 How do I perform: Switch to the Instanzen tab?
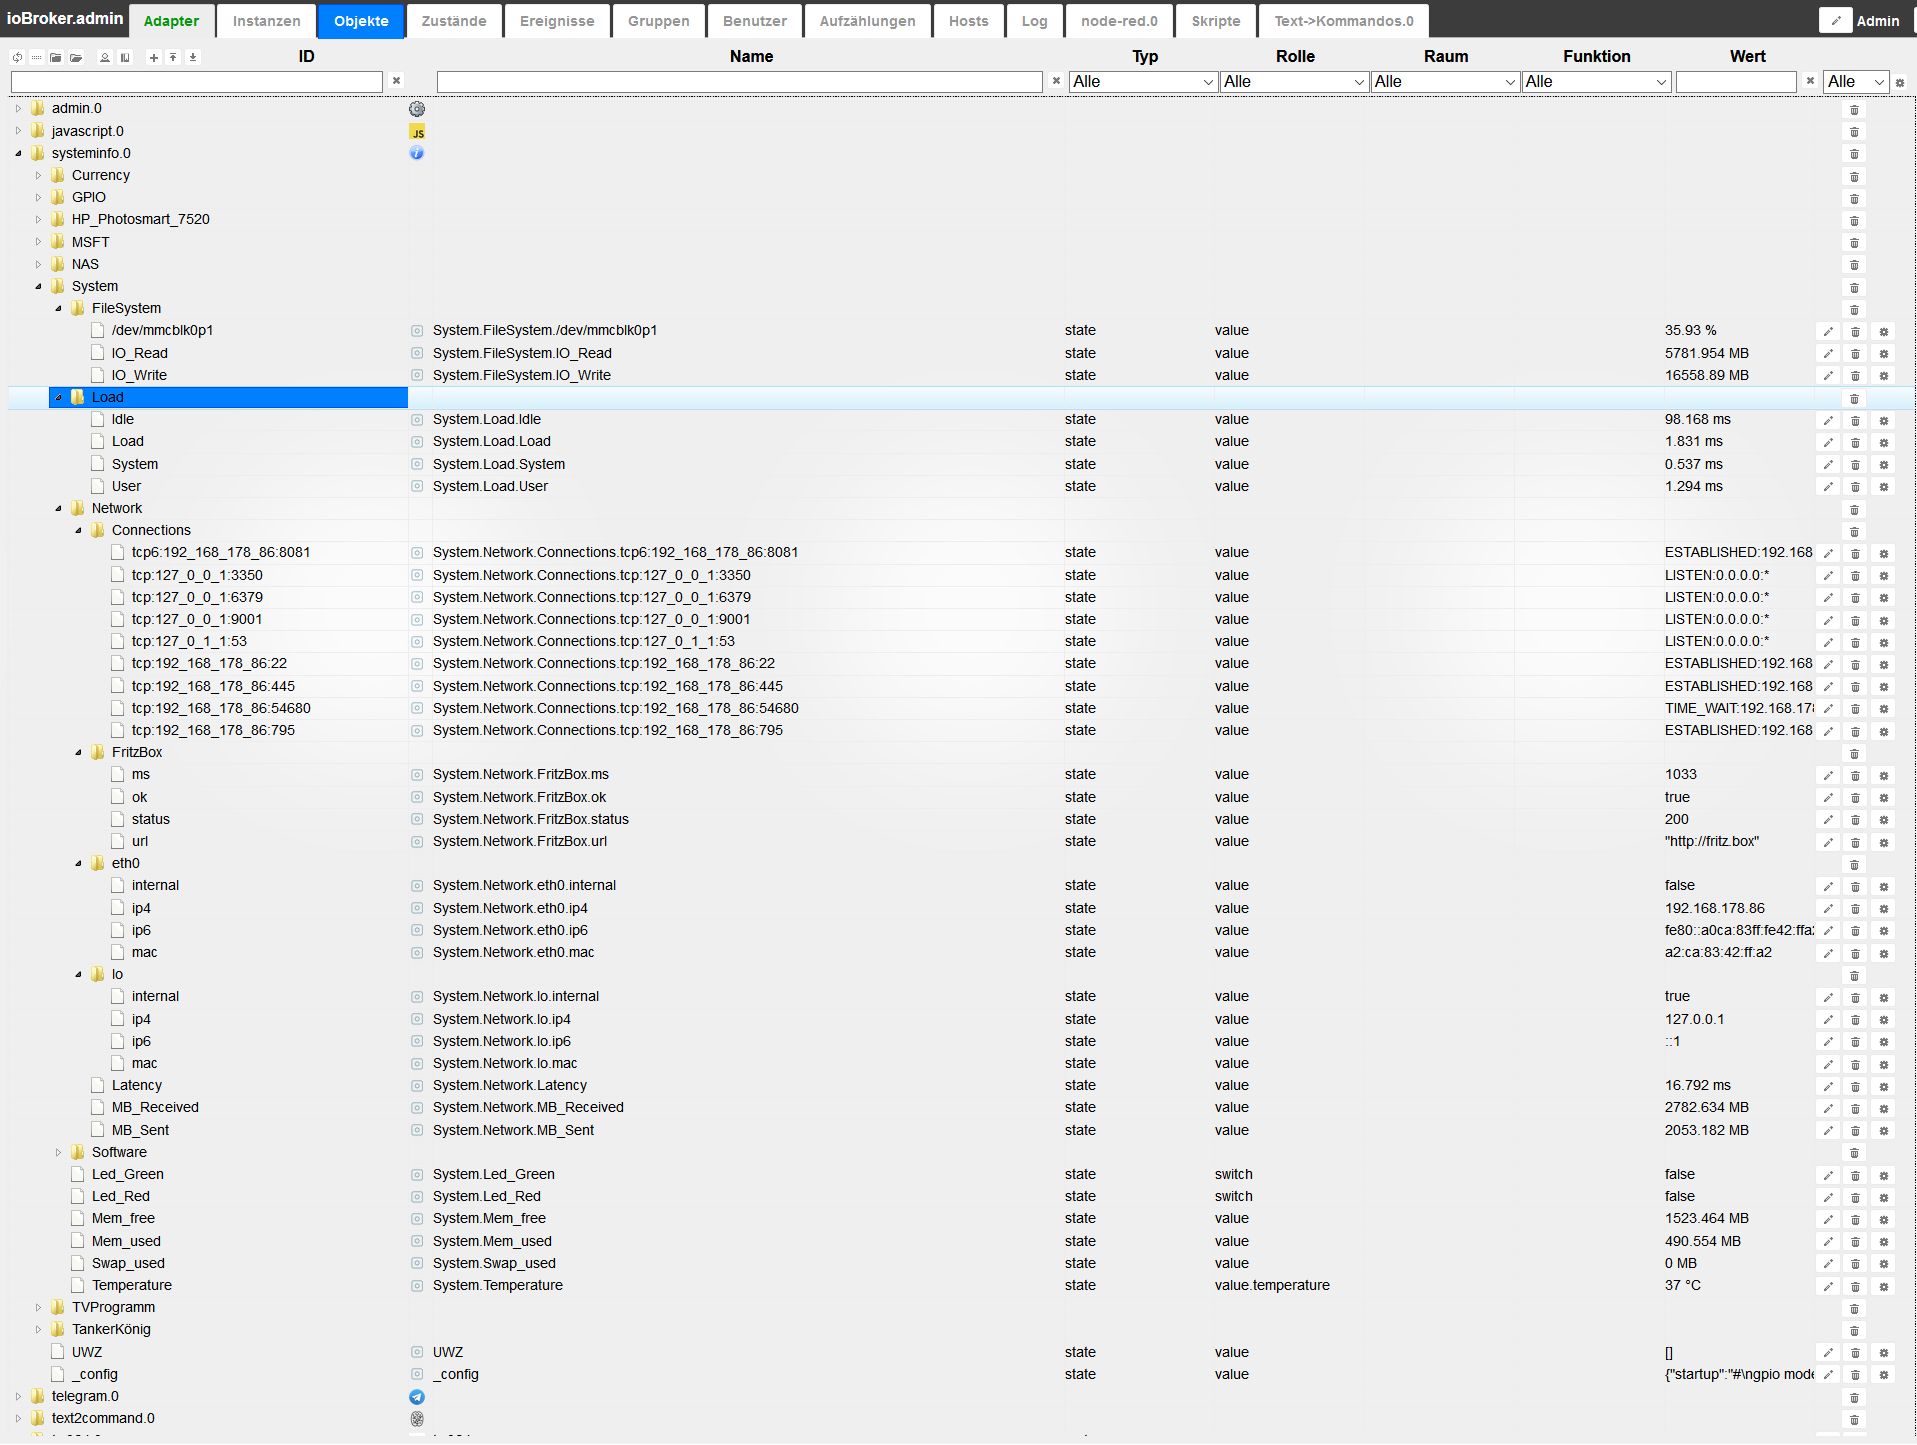[266, 21]
